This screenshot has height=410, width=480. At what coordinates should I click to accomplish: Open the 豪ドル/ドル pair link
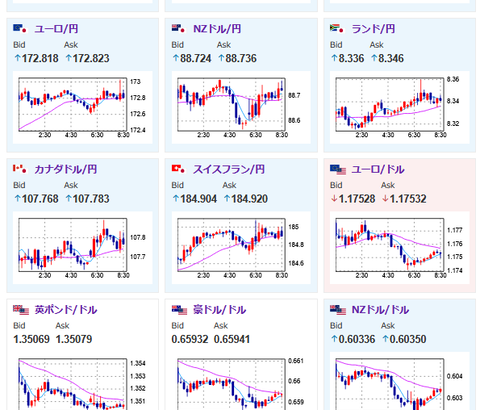click(219, 310)
